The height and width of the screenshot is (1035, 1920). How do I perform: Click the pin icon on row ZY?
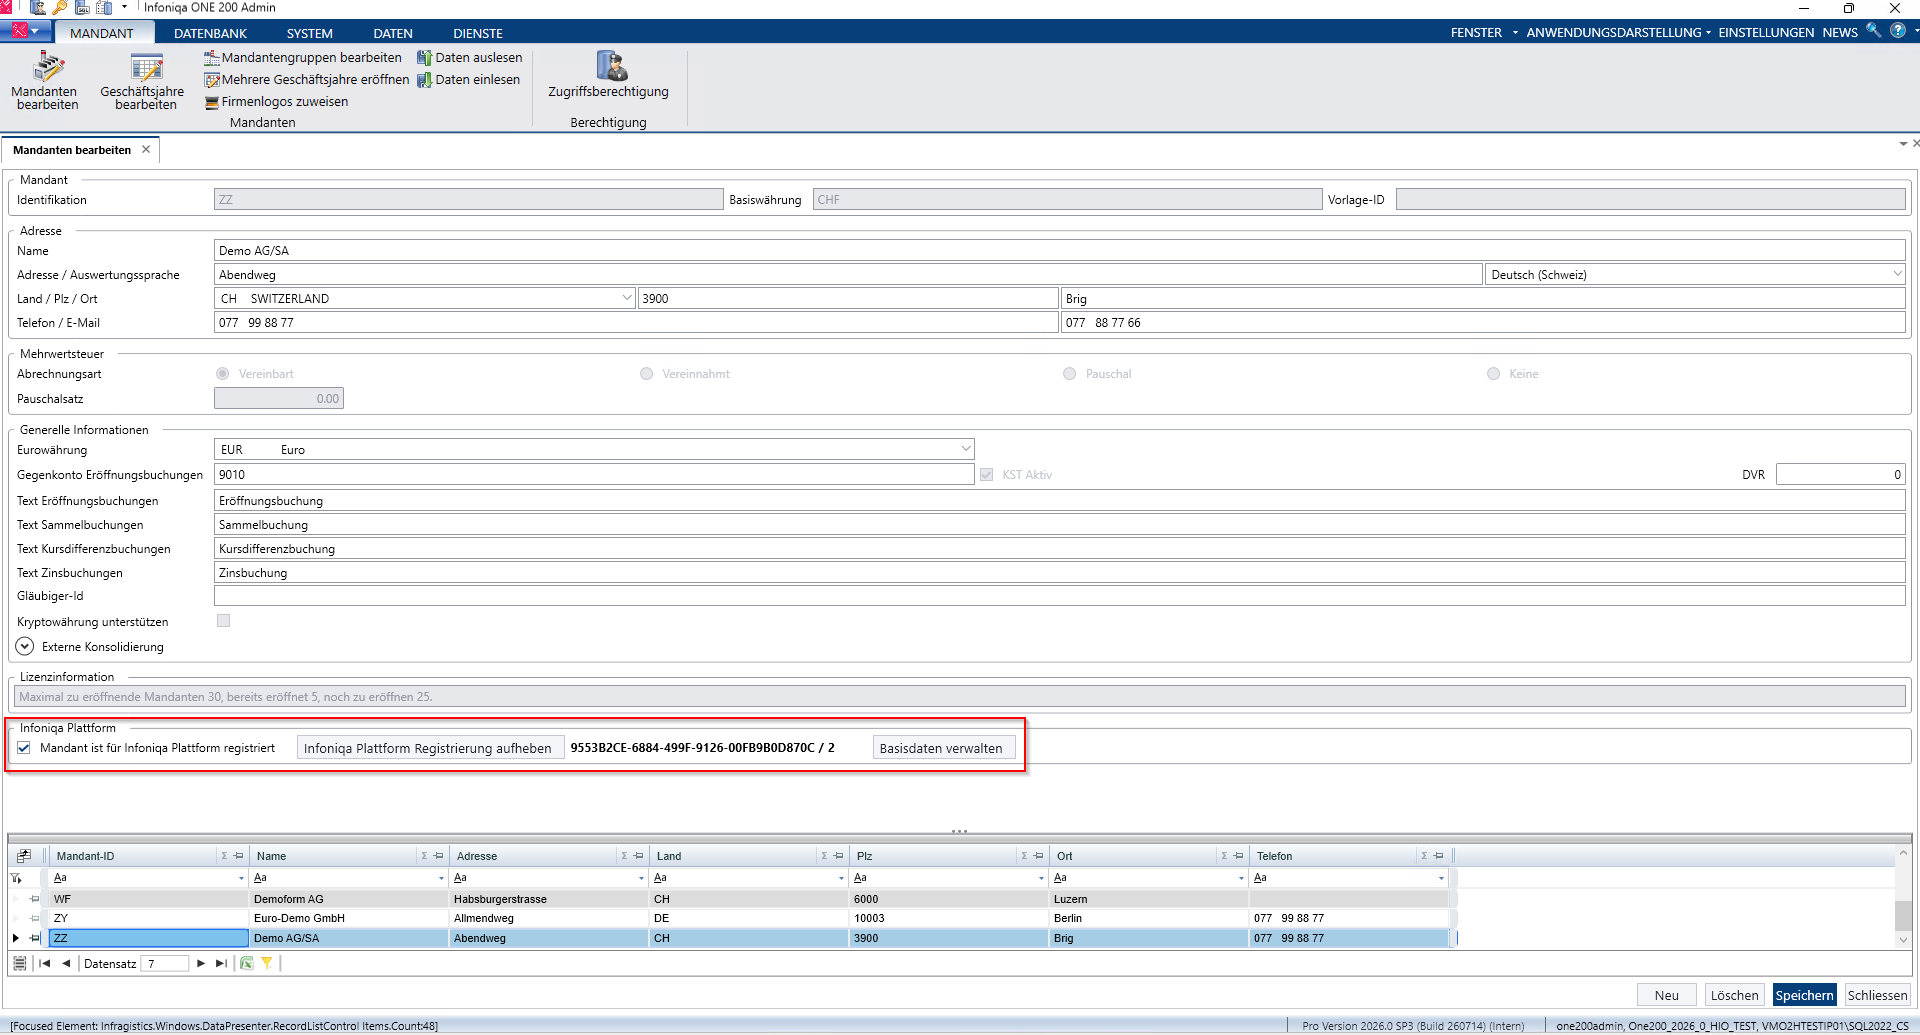click(35, 918)
